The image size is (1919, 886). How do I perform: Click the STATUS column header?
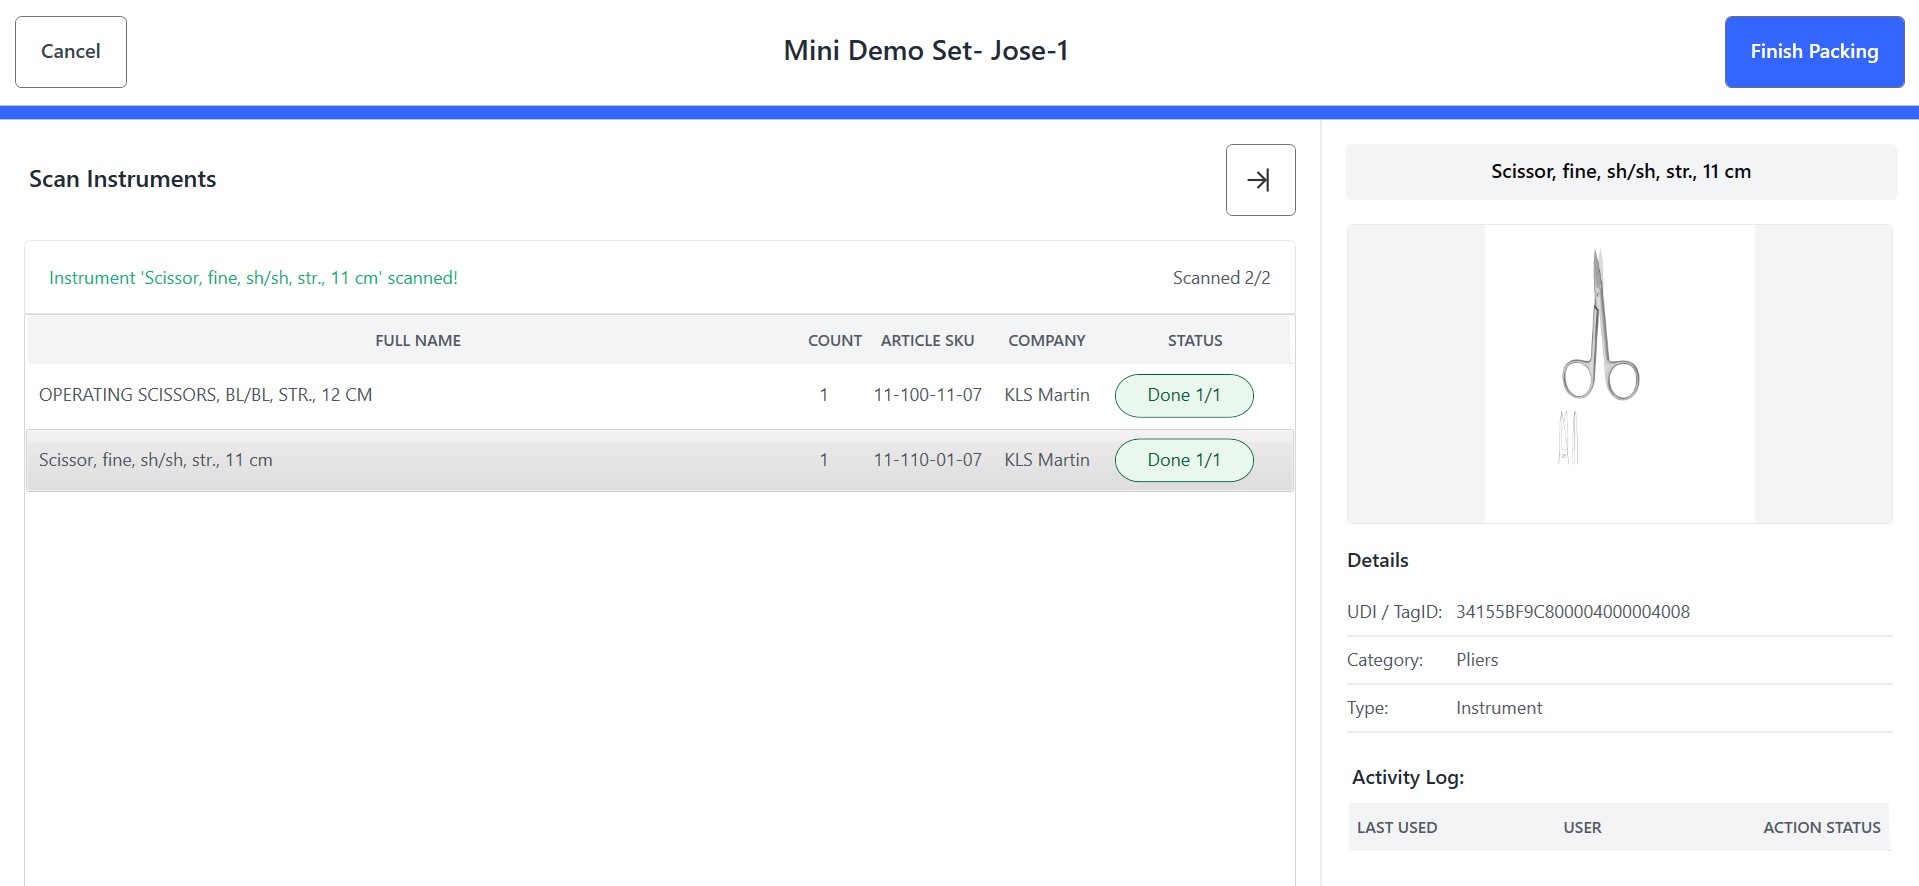point(1195,341)
